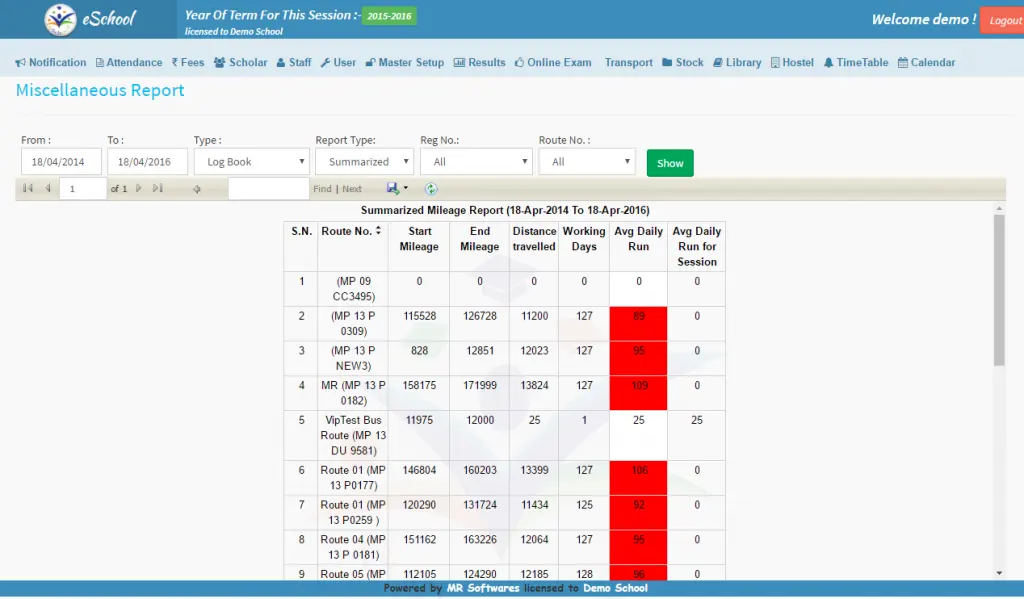Click the back to parent report arrow
Screen dimensions: 1024x599
[197, 189]
